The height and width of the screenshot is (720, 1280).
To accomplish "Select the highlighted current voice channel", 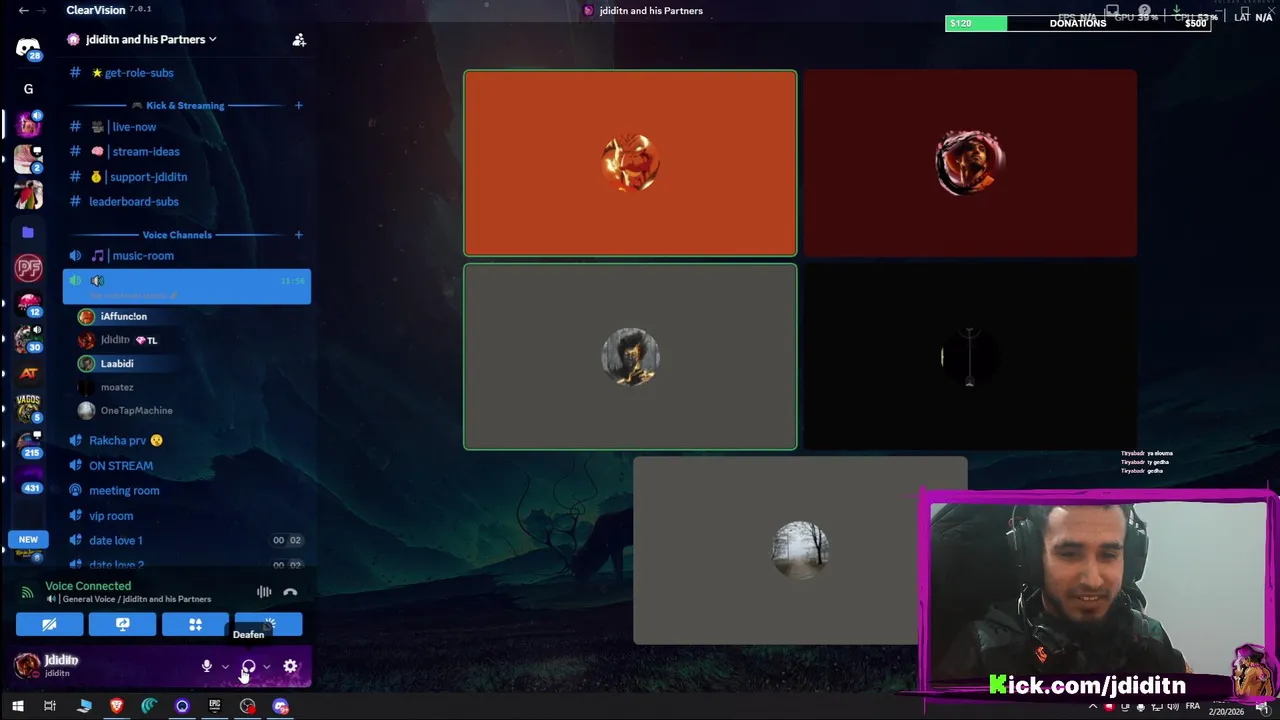I will pyautogui.click(x=186, y=287).
